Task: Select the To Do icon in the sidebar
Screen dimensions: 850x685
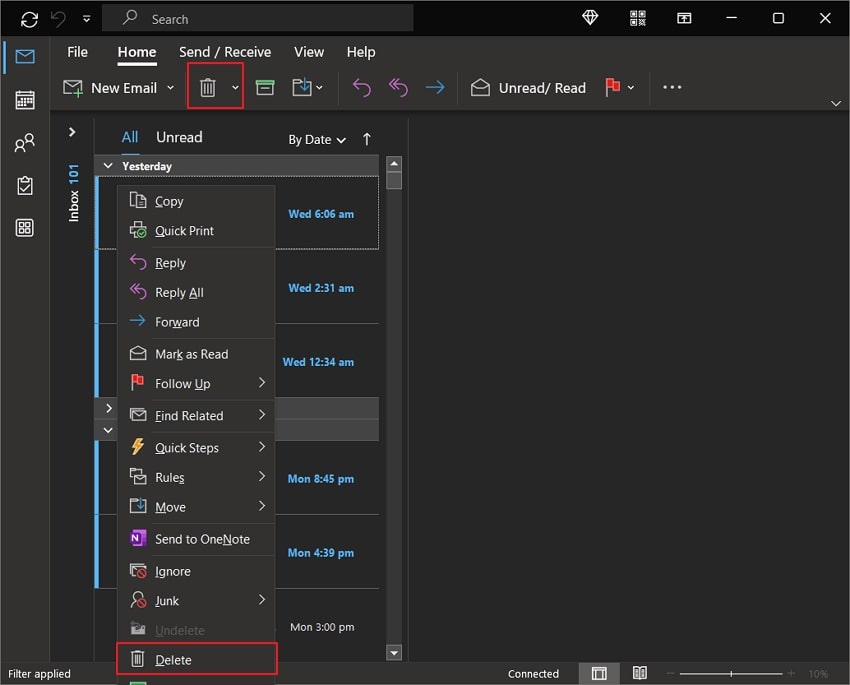Action: pyautogui.click(x=25, y=185)
